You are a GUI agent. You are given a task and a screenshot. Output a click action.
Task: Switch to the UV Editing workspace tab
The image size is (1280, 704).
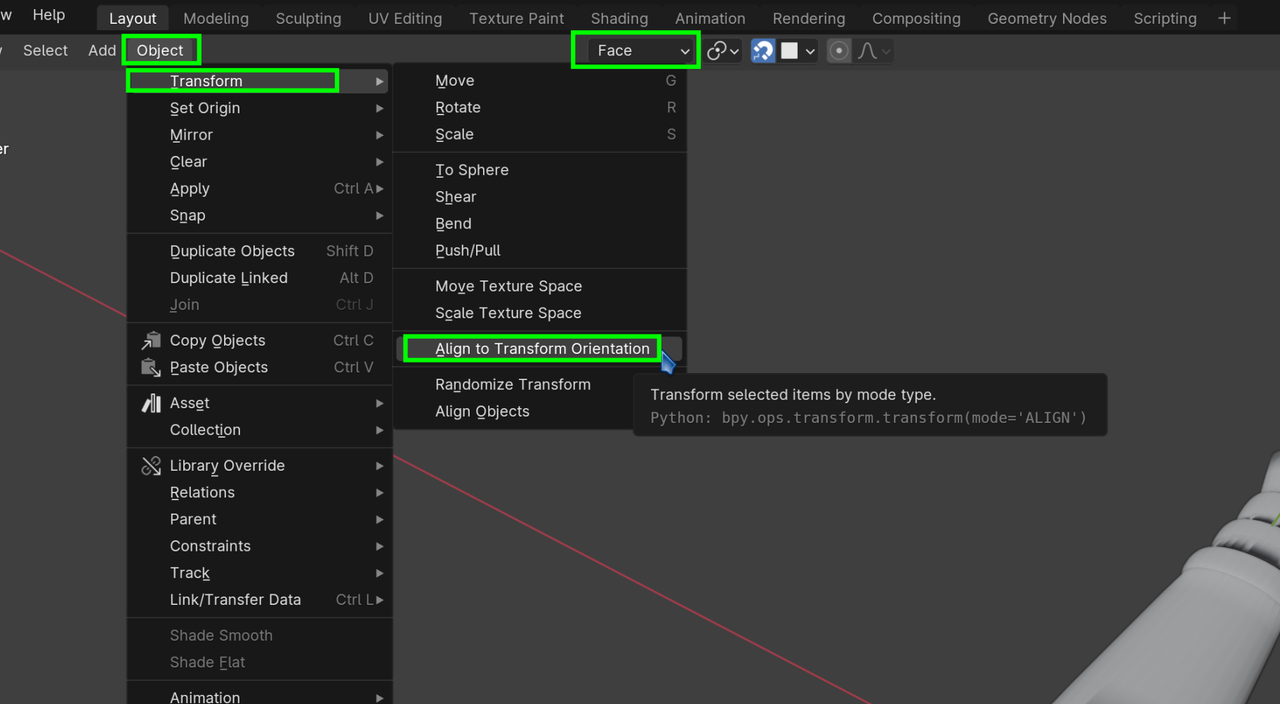coord(405,18)
